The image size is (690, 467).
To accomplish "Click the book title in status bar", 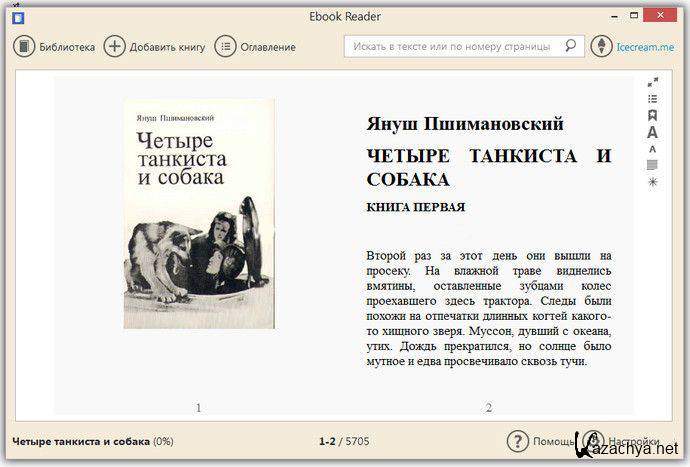I will [80, 441].
